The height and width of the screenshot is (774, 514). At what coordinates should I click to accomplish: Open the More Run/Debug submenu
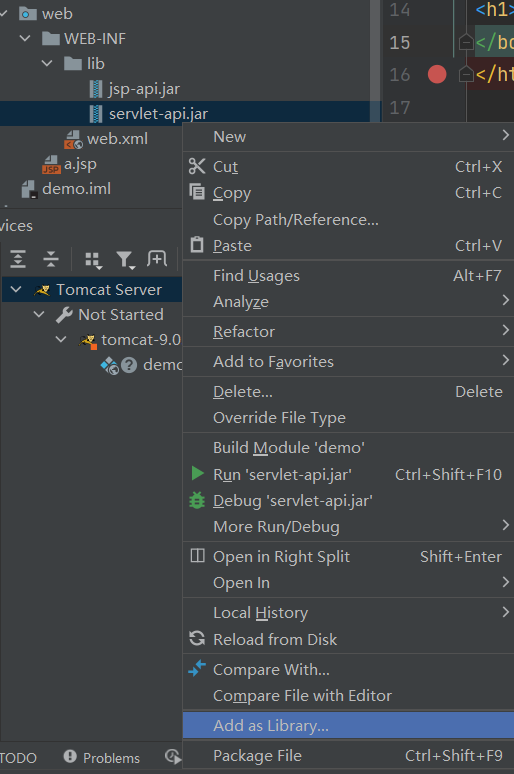click(348, 527)
